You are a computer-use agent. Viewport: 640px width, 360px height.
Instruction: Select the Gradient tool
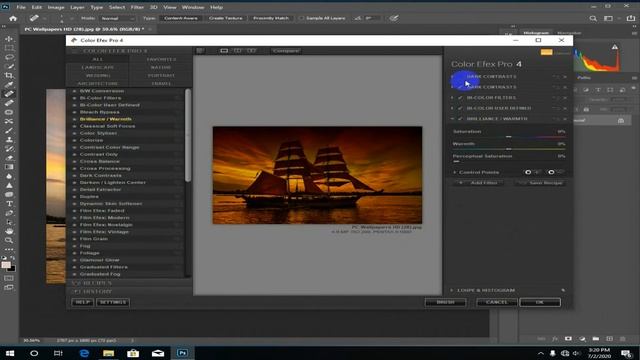9,167
